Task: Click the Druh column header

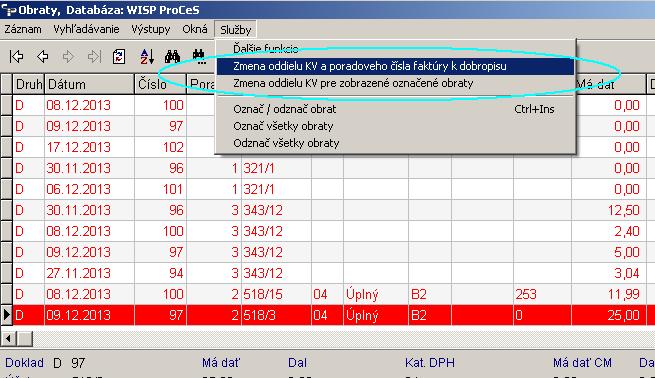Action: (x=28, y=84)
